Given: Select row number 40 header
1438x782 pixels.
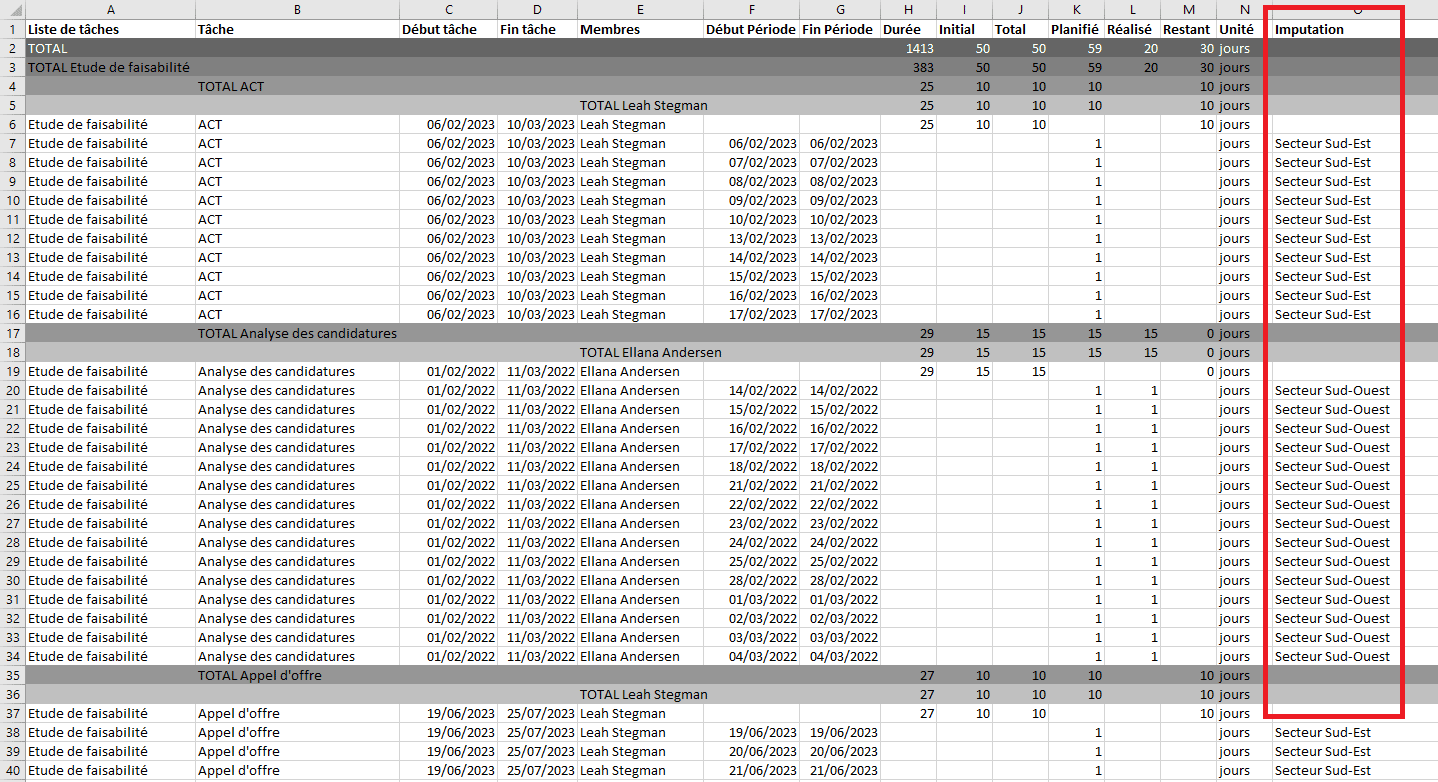Looking at the screenshot, I should (12, 770).
